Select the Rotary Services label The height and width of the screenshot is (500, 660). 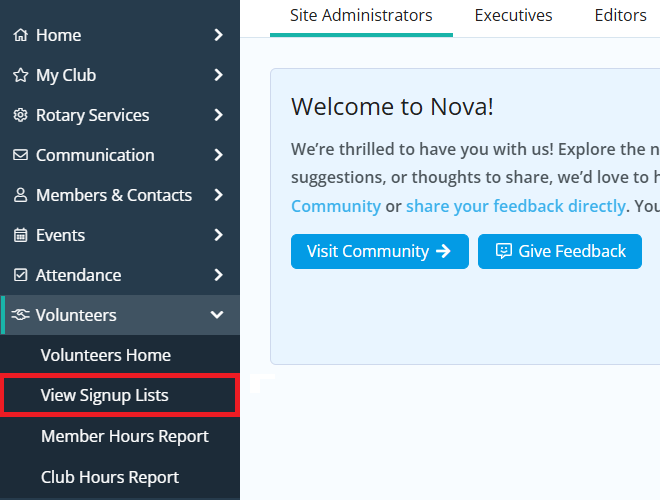coord(93,116)
